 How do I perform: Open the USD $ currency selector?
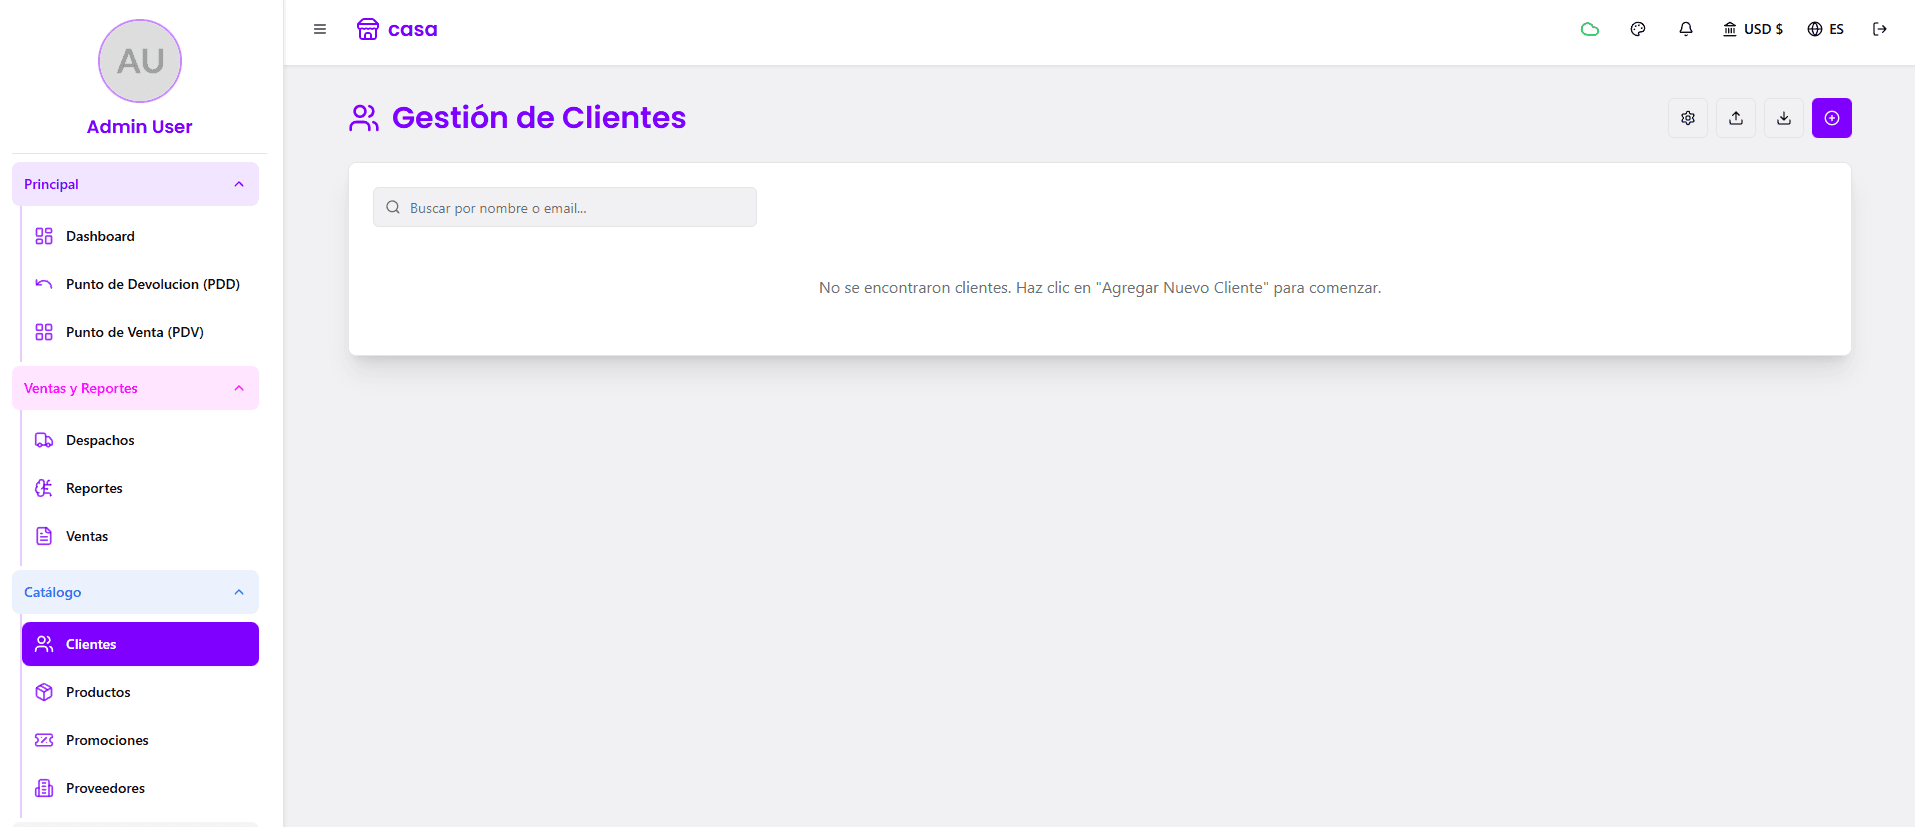(1753, 29)
